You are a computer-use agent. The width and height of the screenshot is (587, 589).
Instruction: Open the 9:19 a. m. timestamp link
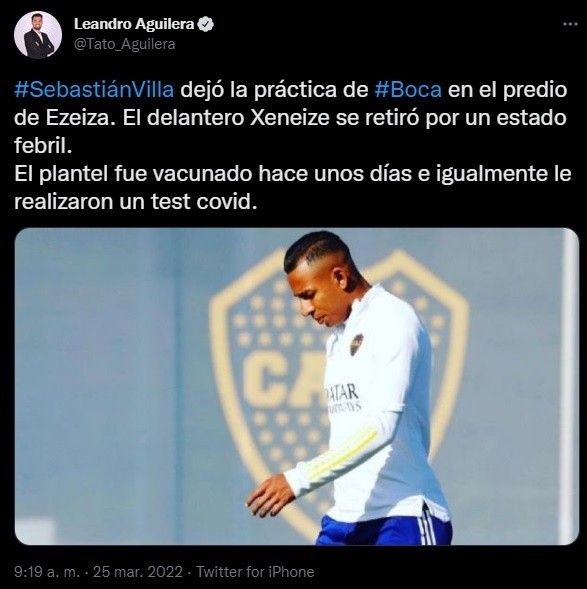tap(47, 572)
